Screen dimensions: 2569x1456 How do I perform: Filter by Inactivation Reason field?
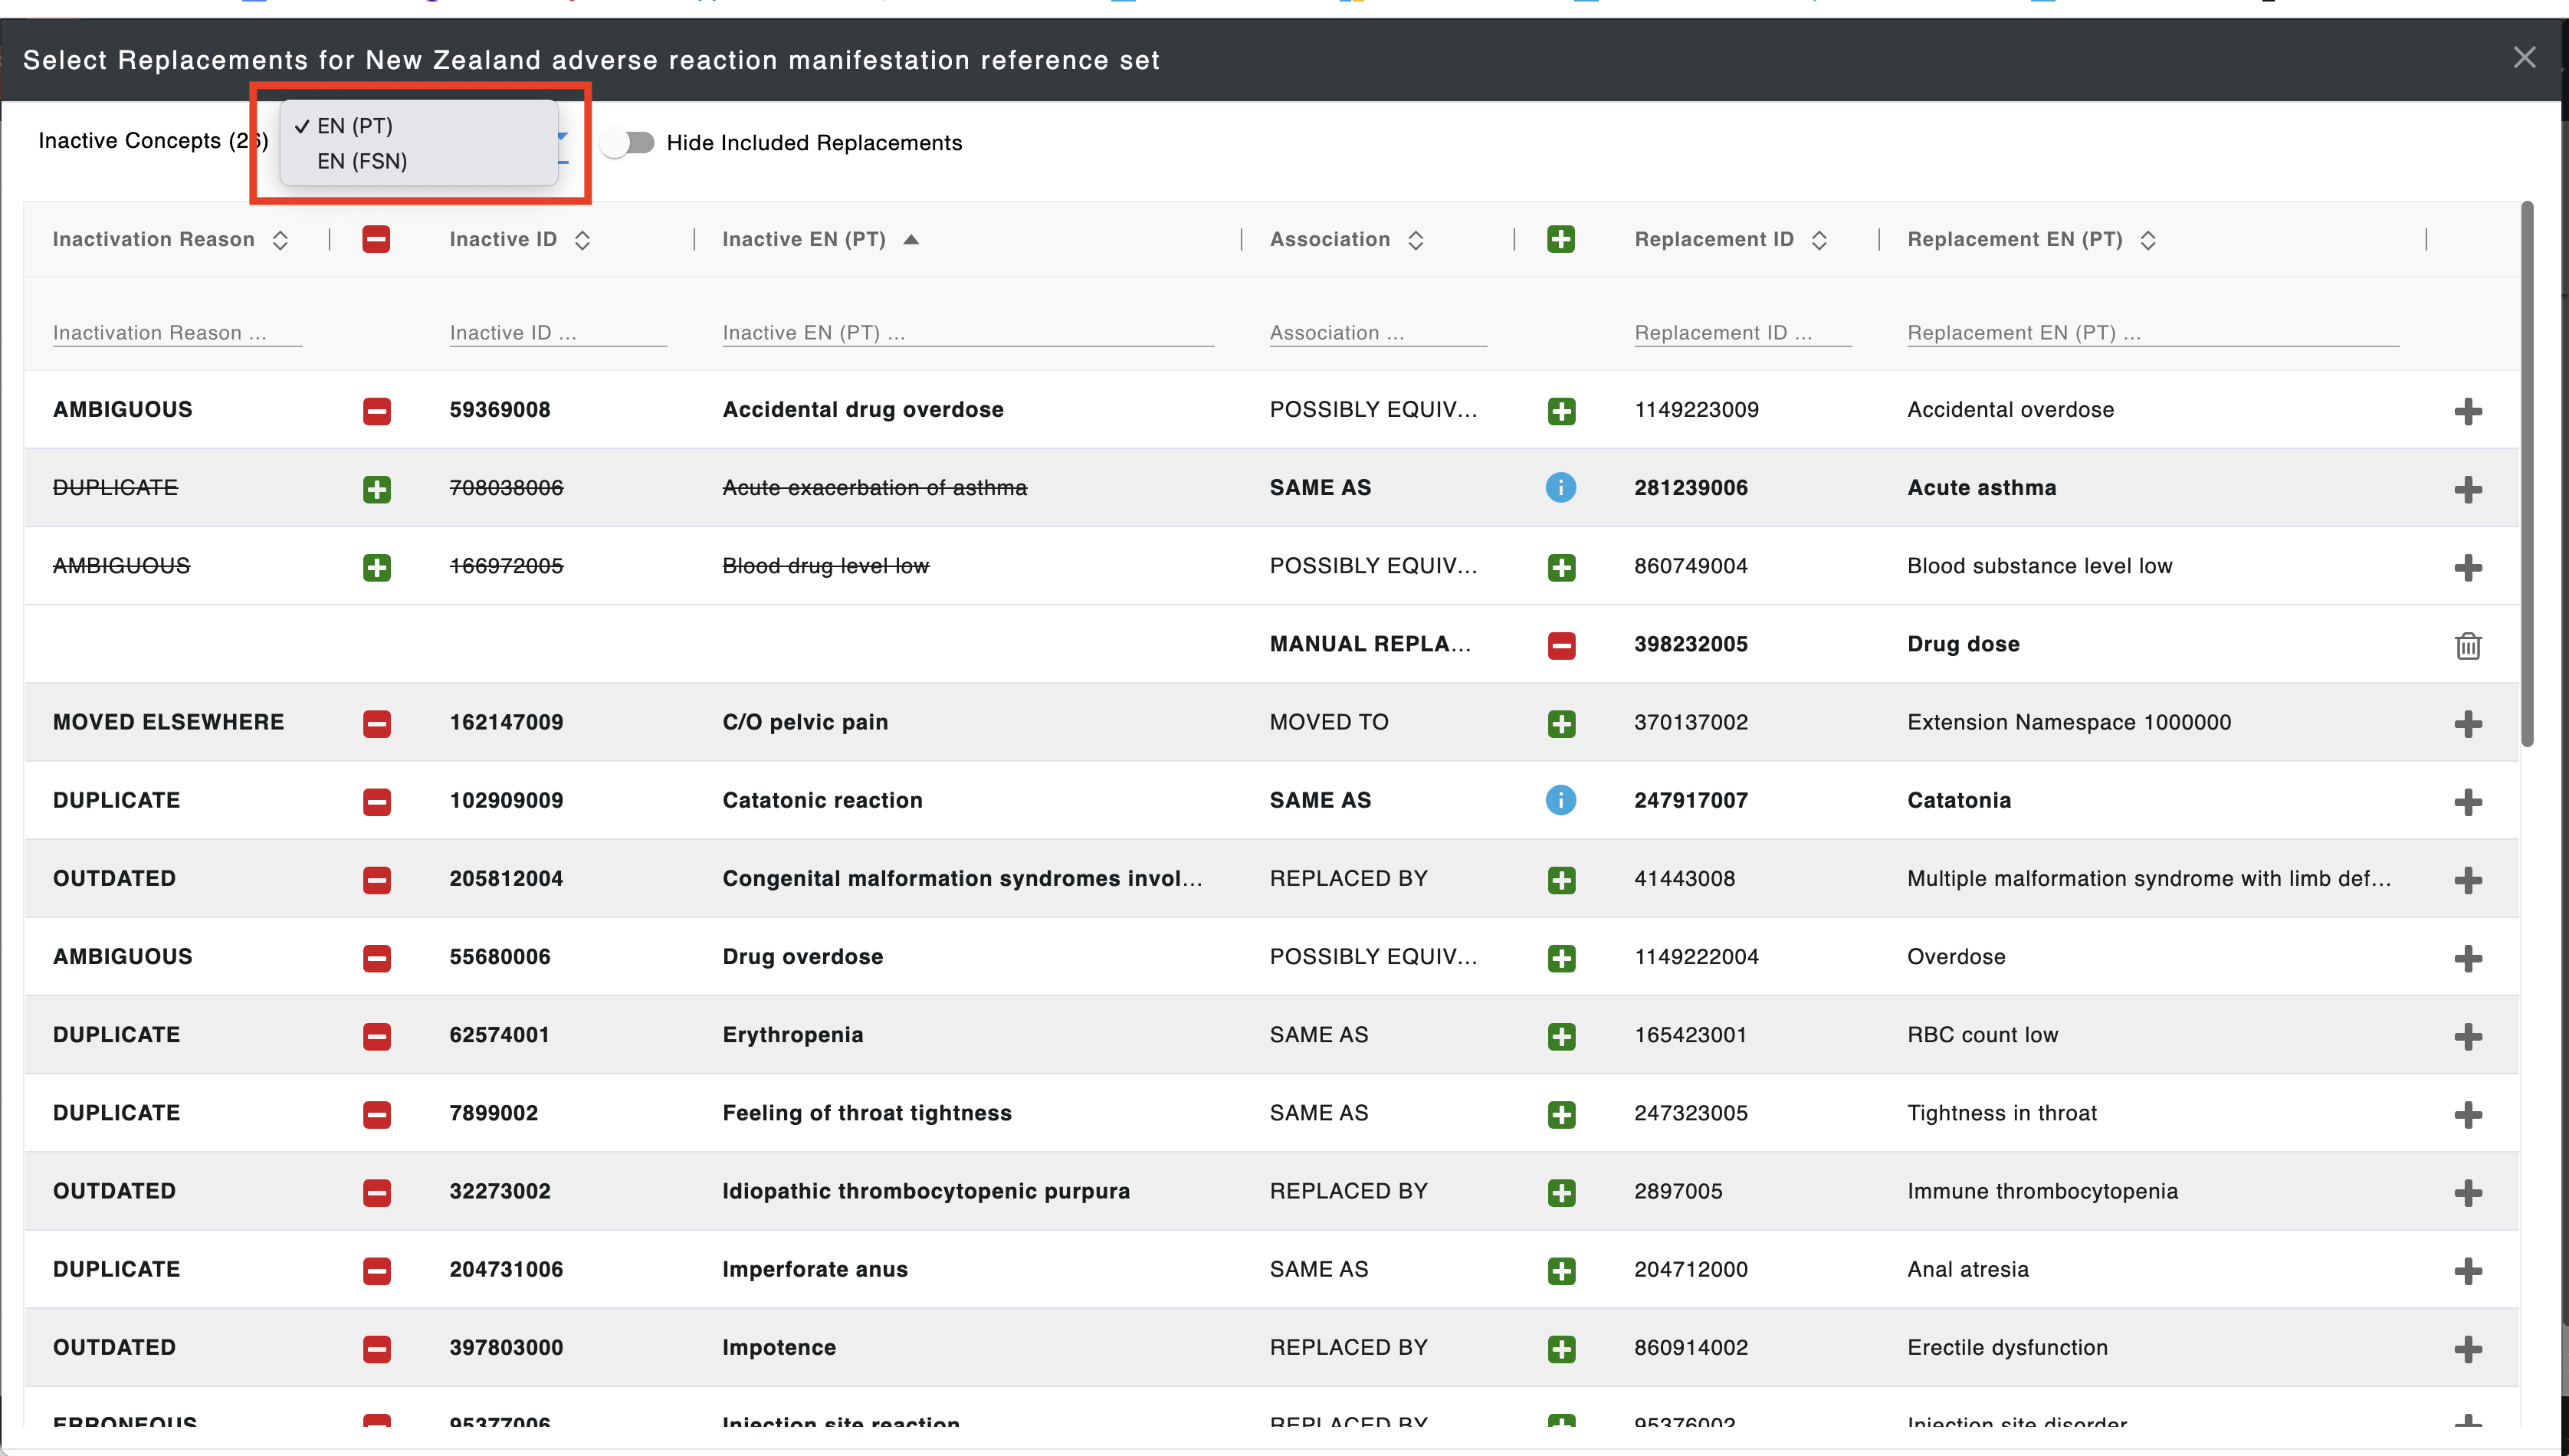tap(177, 332)
